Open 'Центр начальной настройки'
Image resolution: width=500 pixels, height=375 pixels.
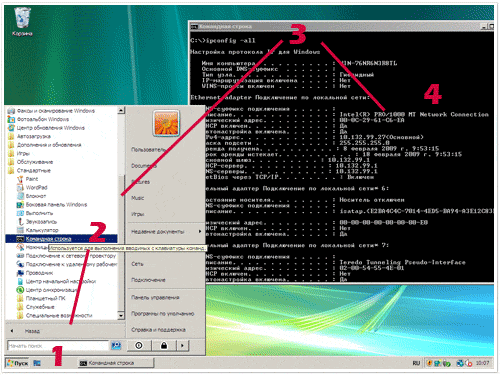point(56,282)
